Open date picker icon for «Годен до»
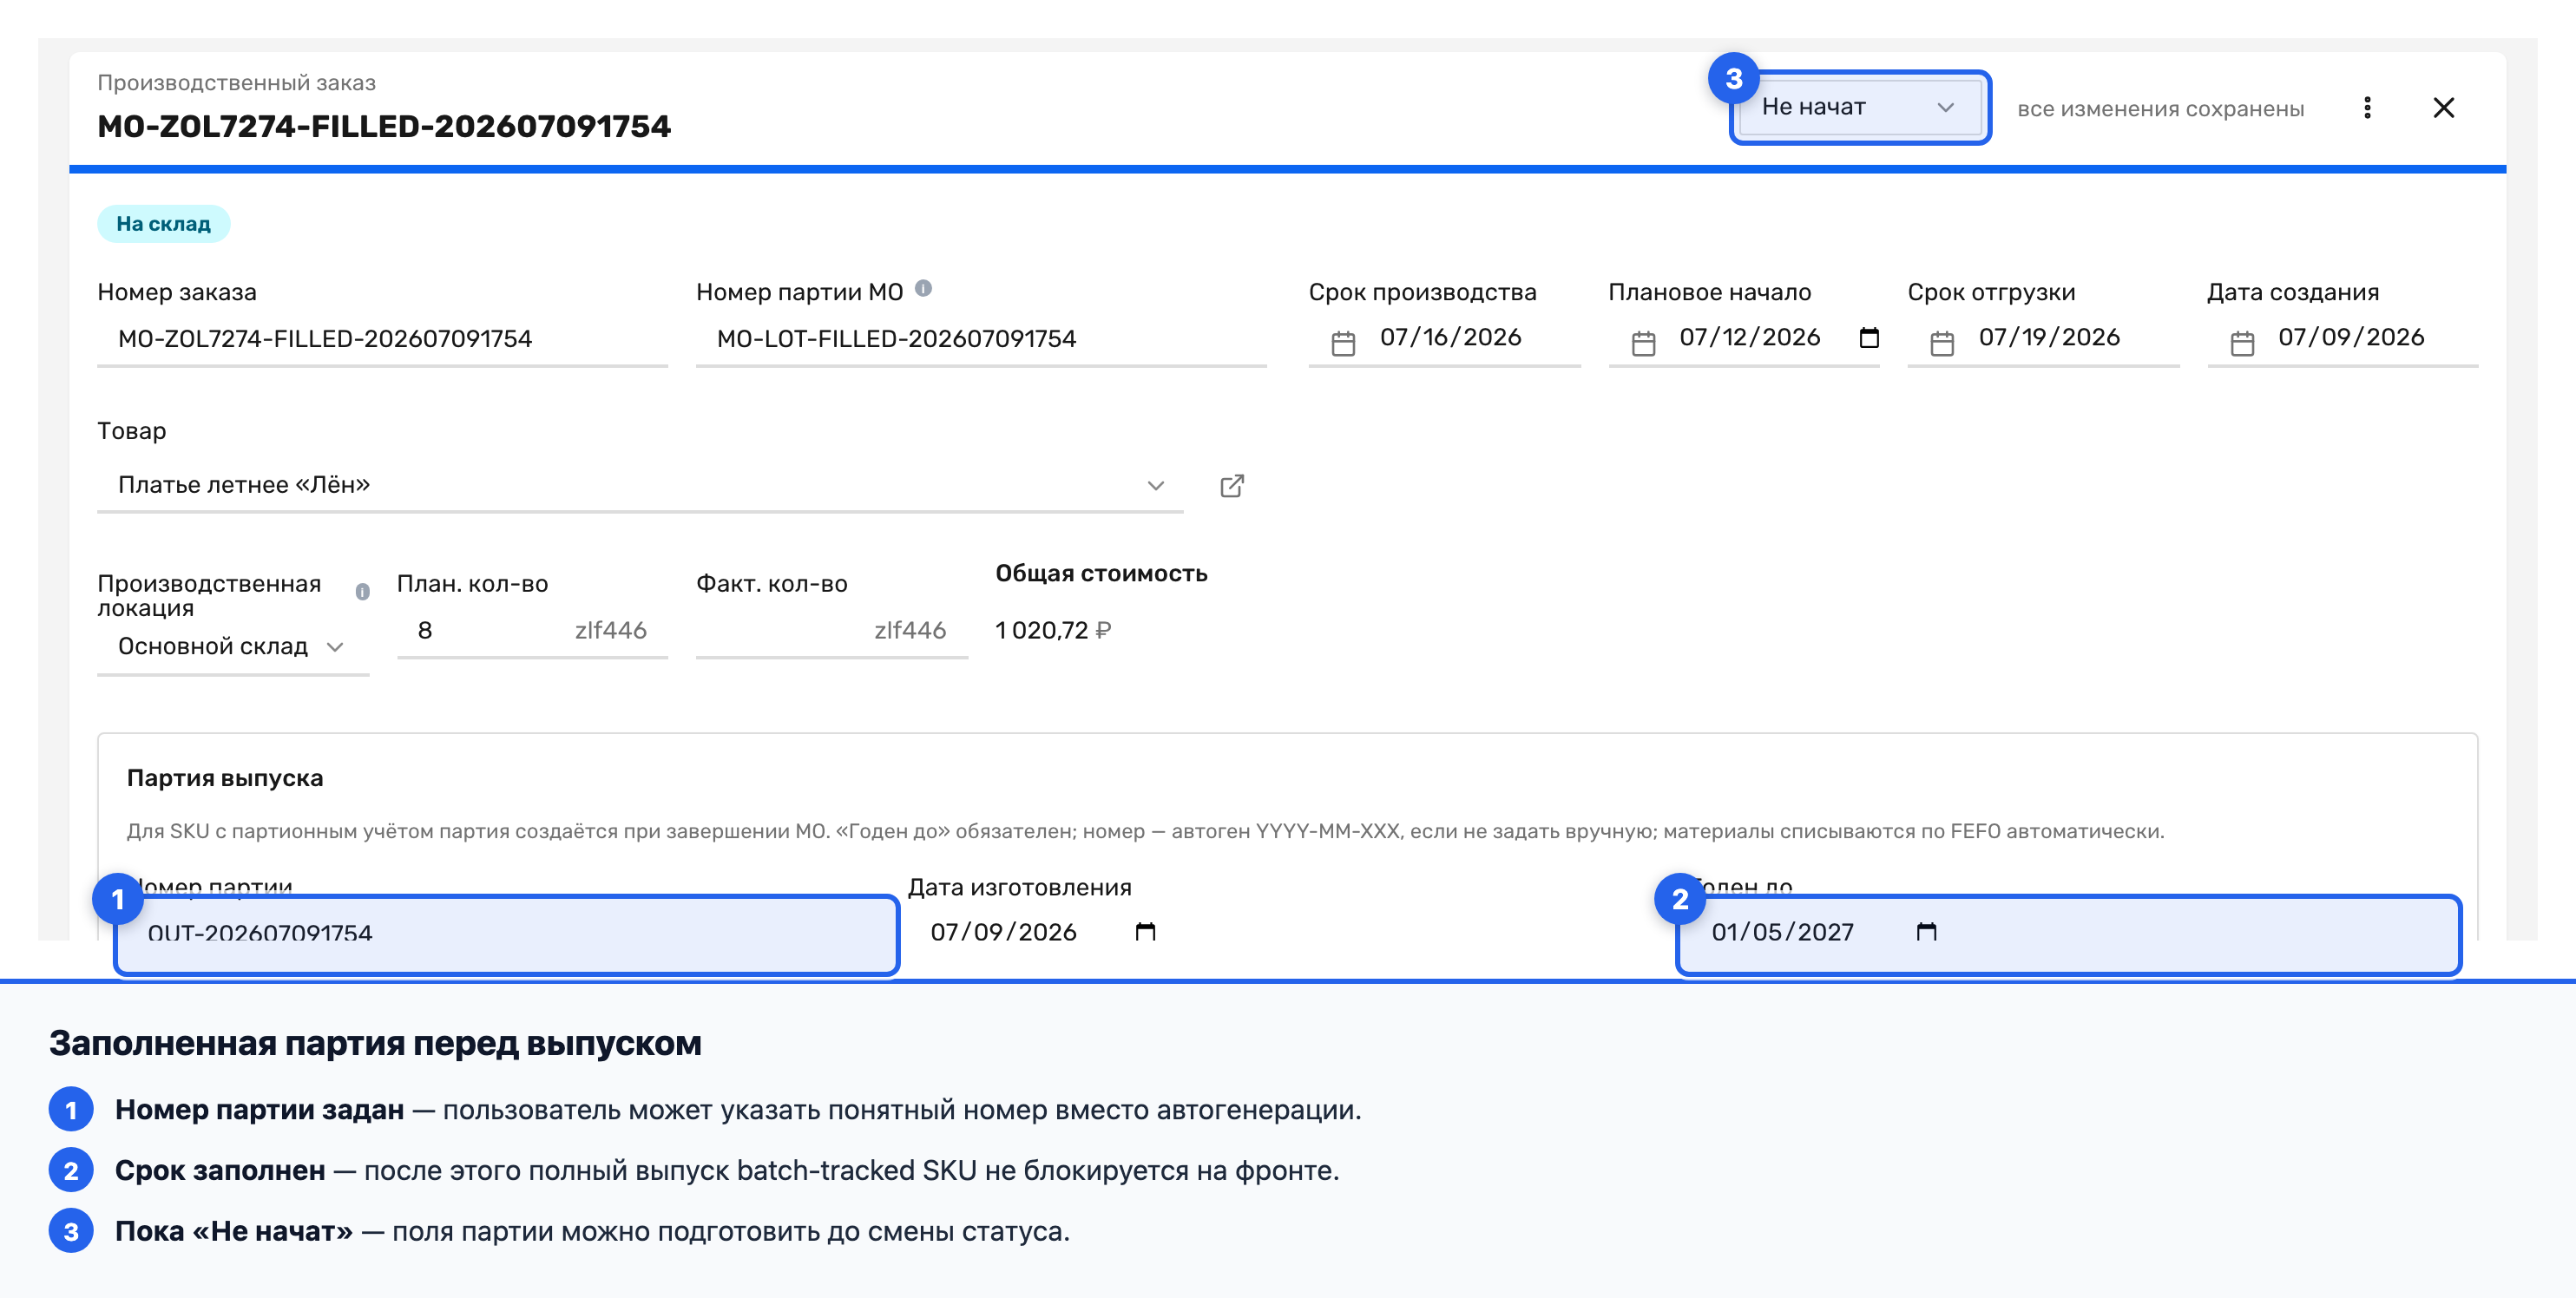The image size is (2576, 1298). pyautogui.click(x=1926, y=932)
